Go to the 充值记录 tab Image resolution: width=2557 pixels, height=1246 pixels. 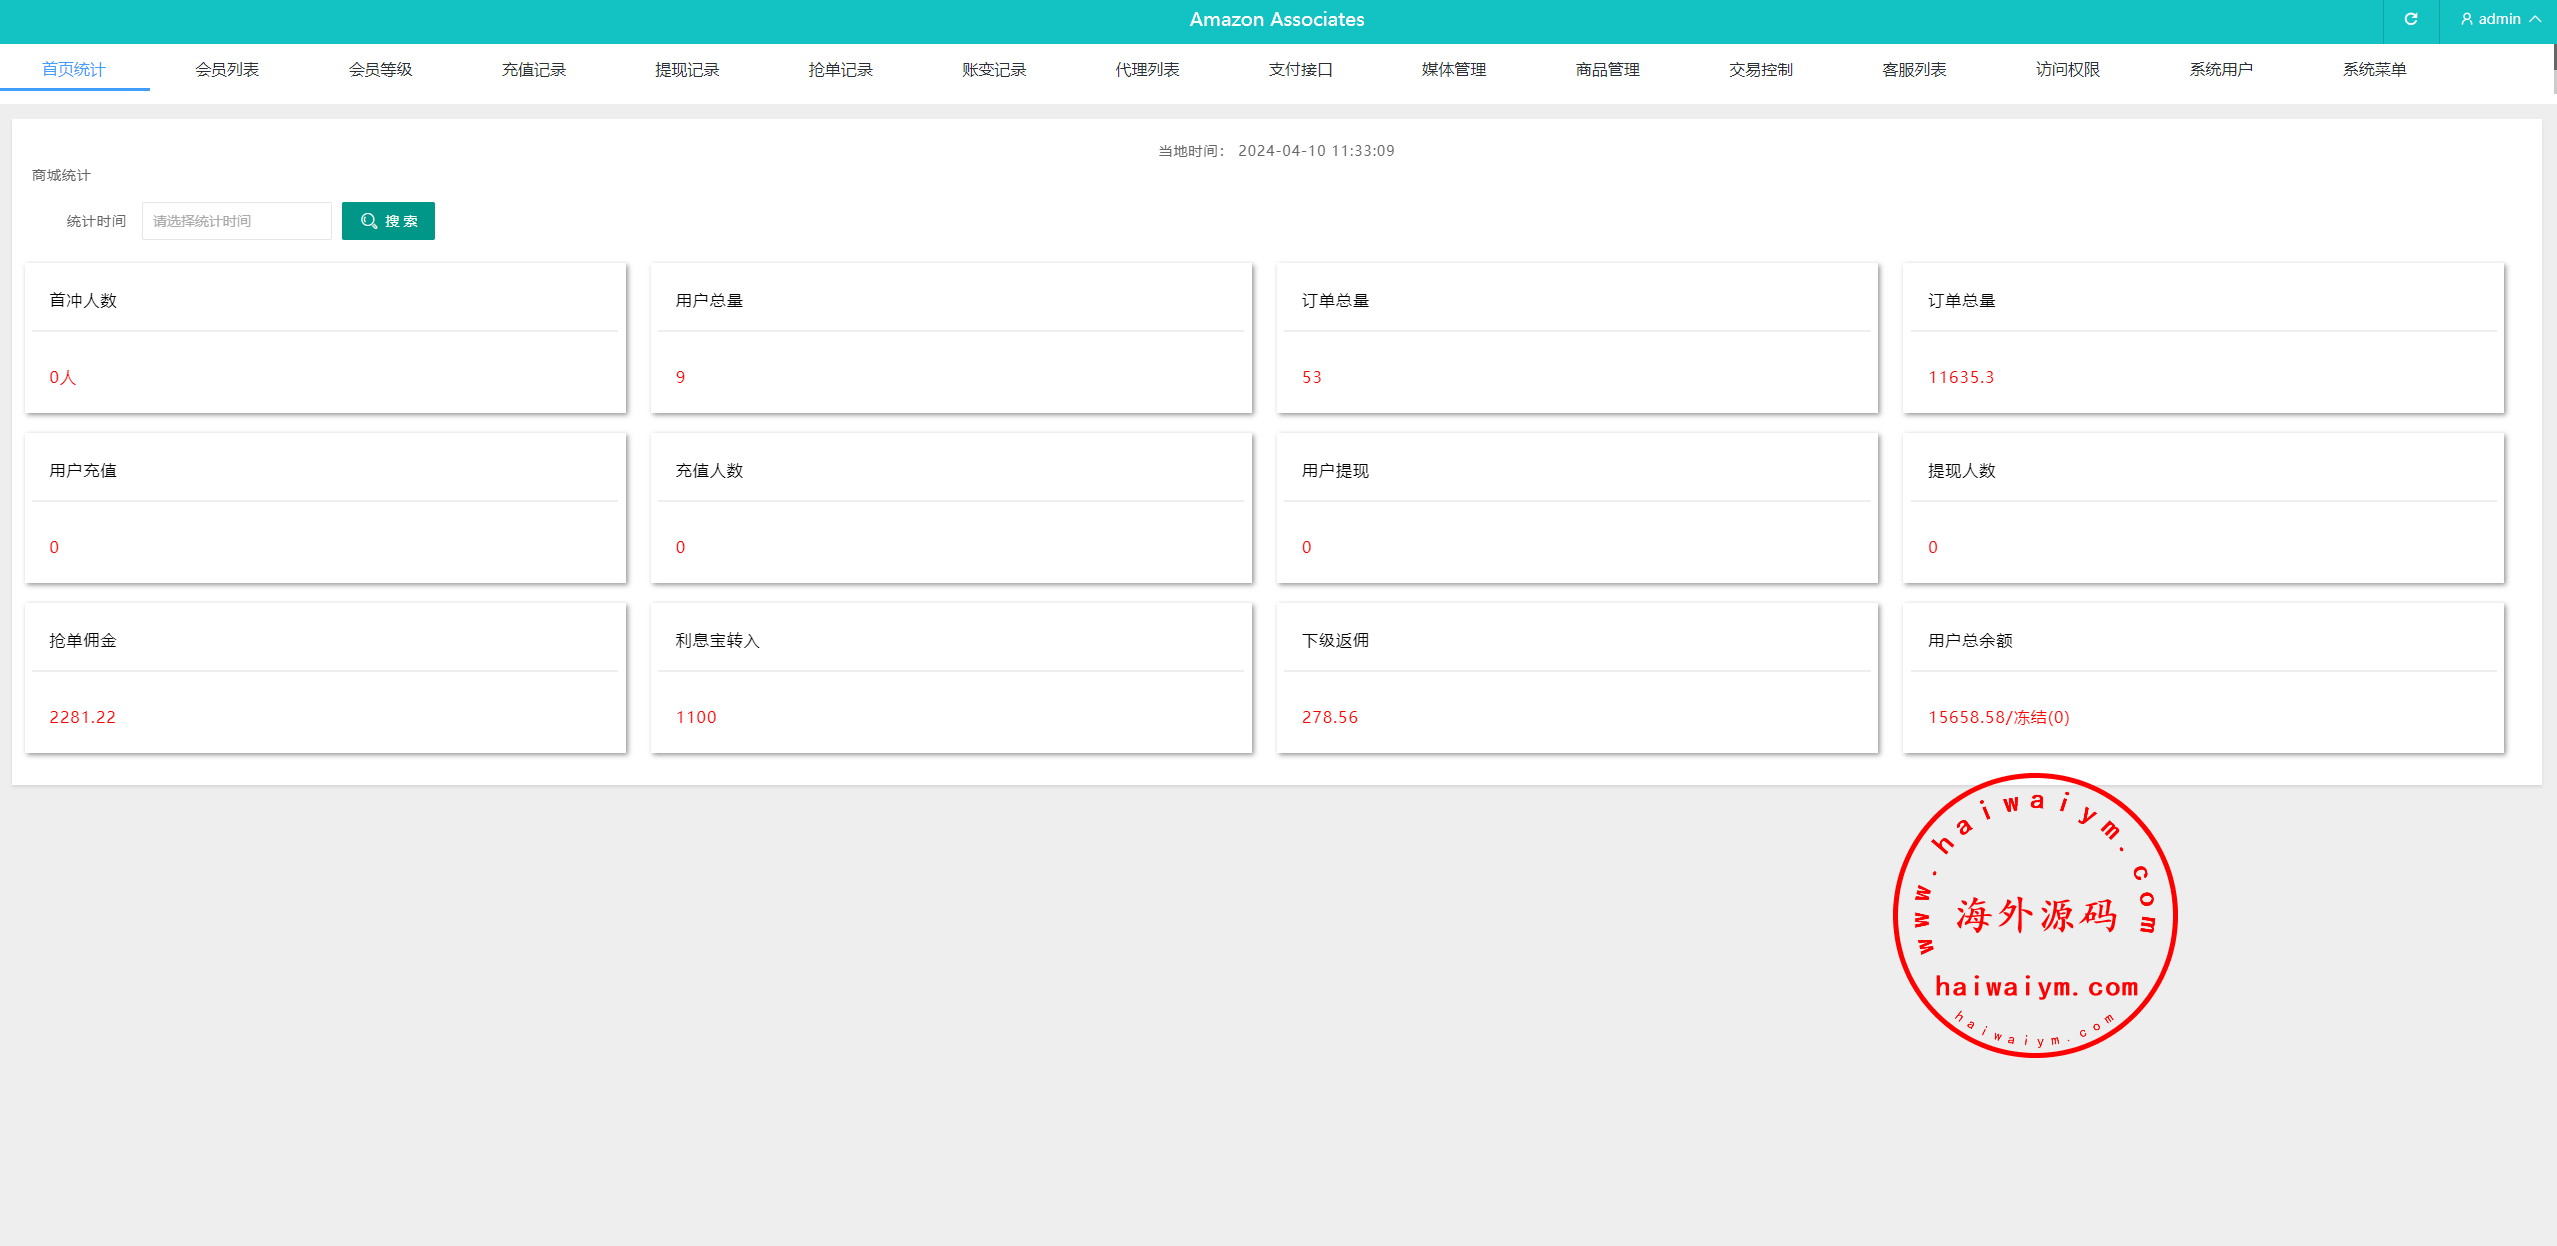534,69
